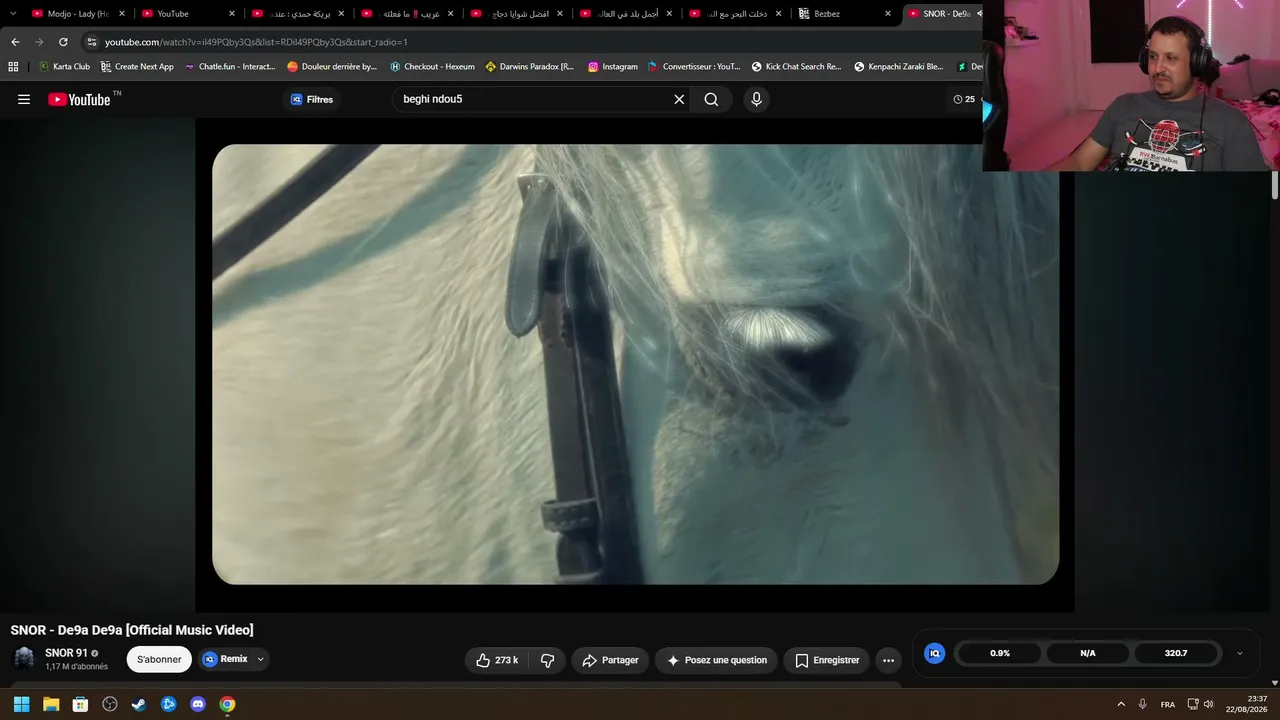Click the Remix button

(225, 659)
